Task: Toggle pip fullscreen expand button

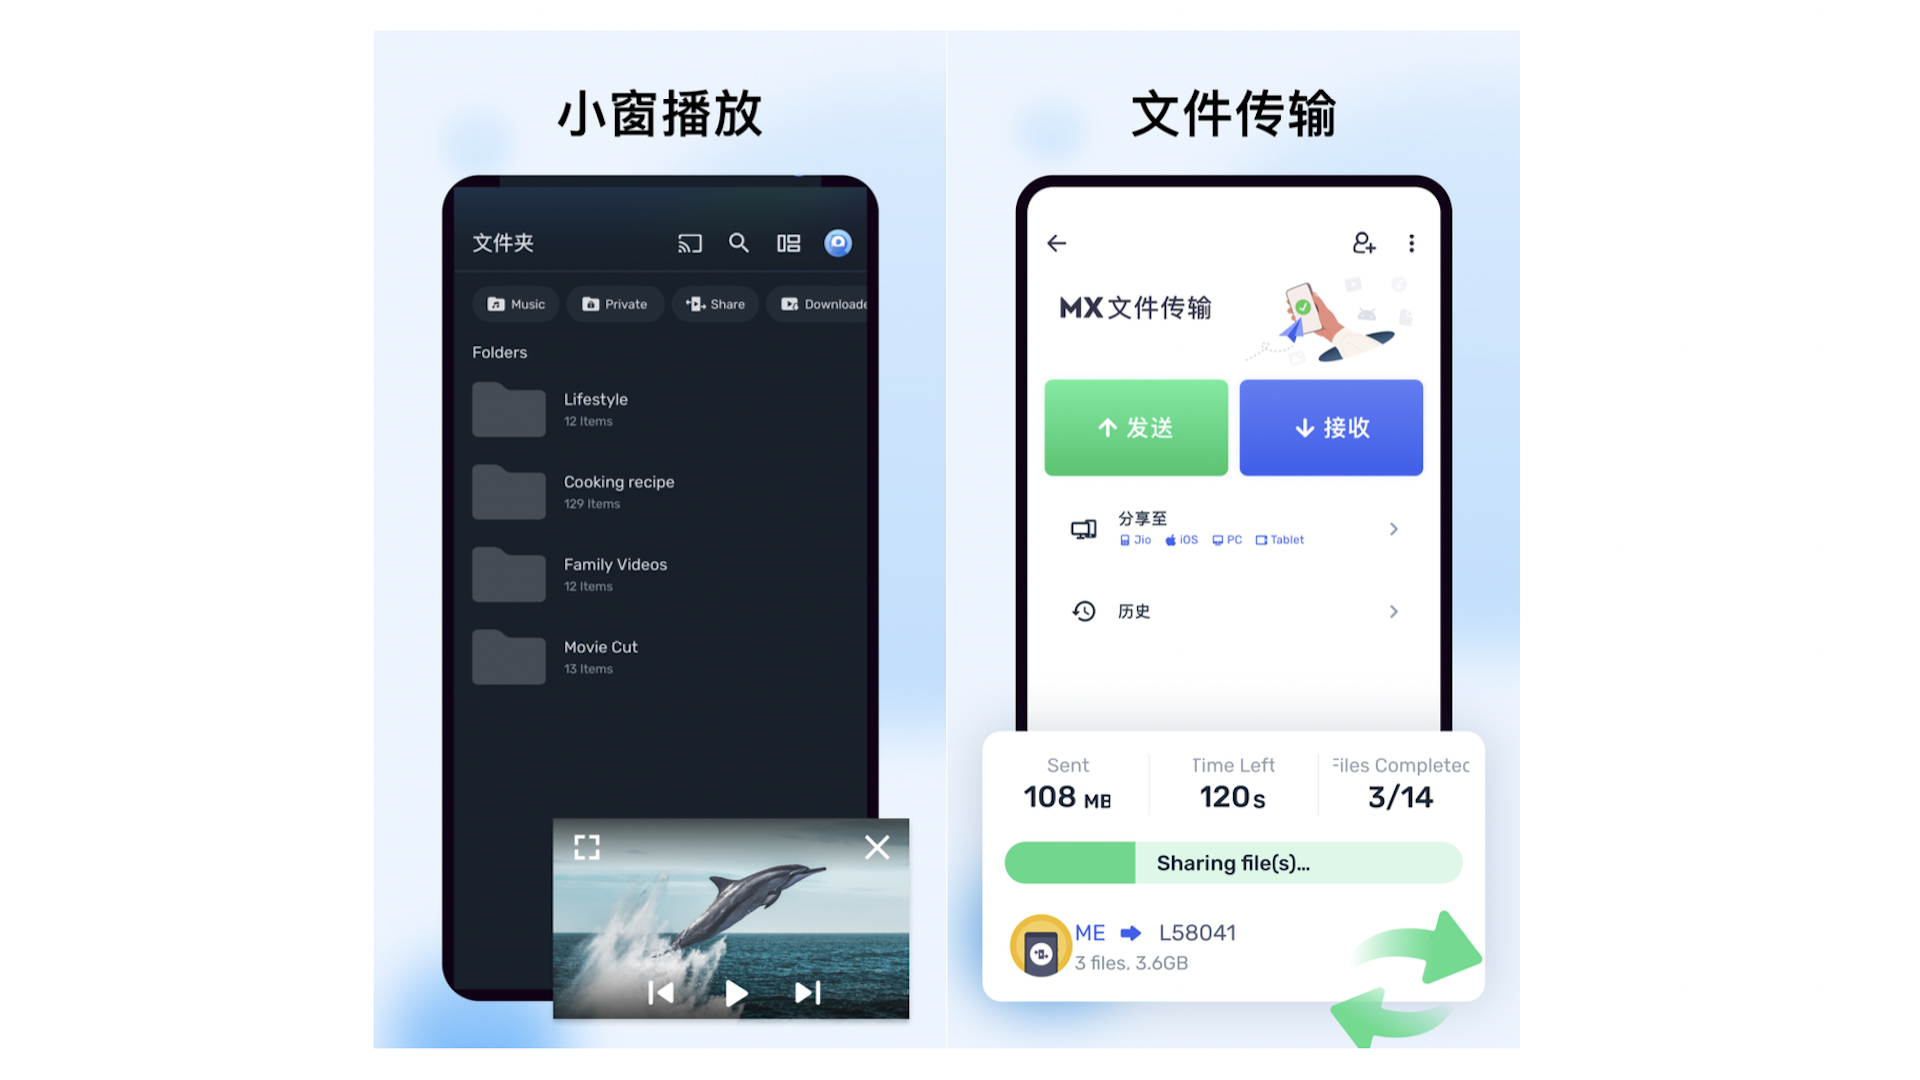Action: (x=585, y=845)
